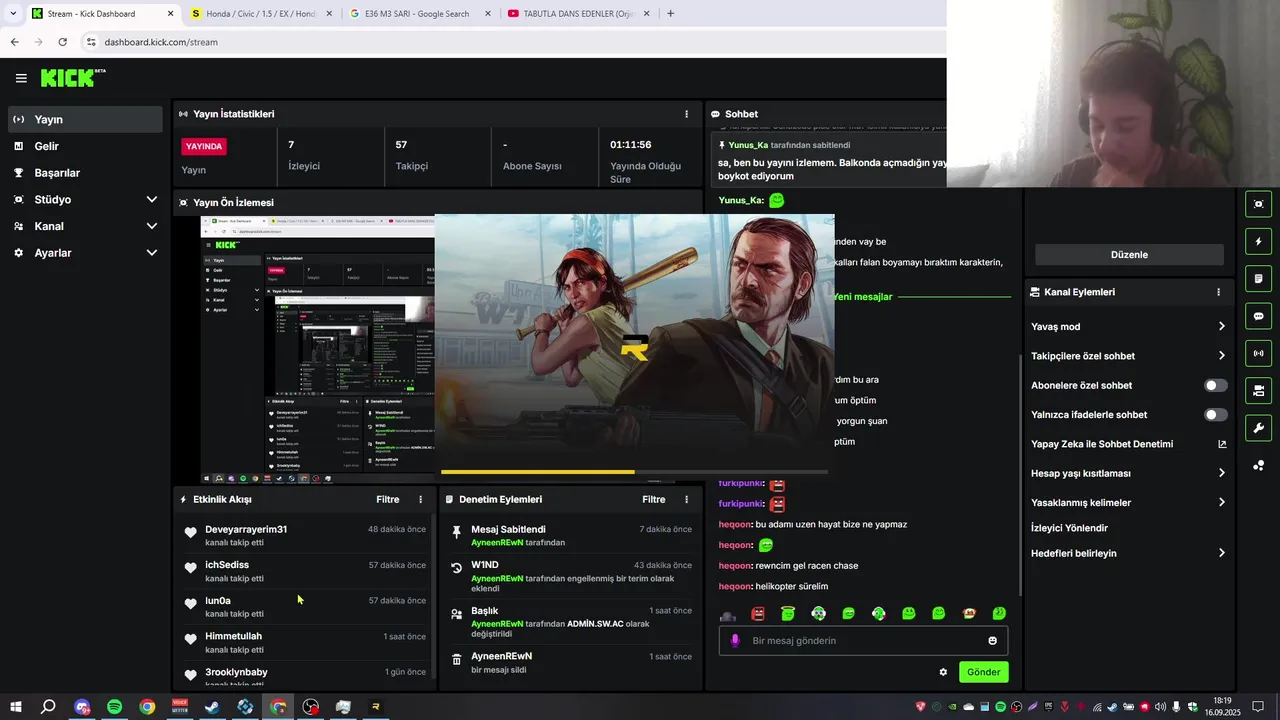The image size is (1280, 720).
Task: Open Hedefleri belirleyin chevron
Action: (1221, 553)
